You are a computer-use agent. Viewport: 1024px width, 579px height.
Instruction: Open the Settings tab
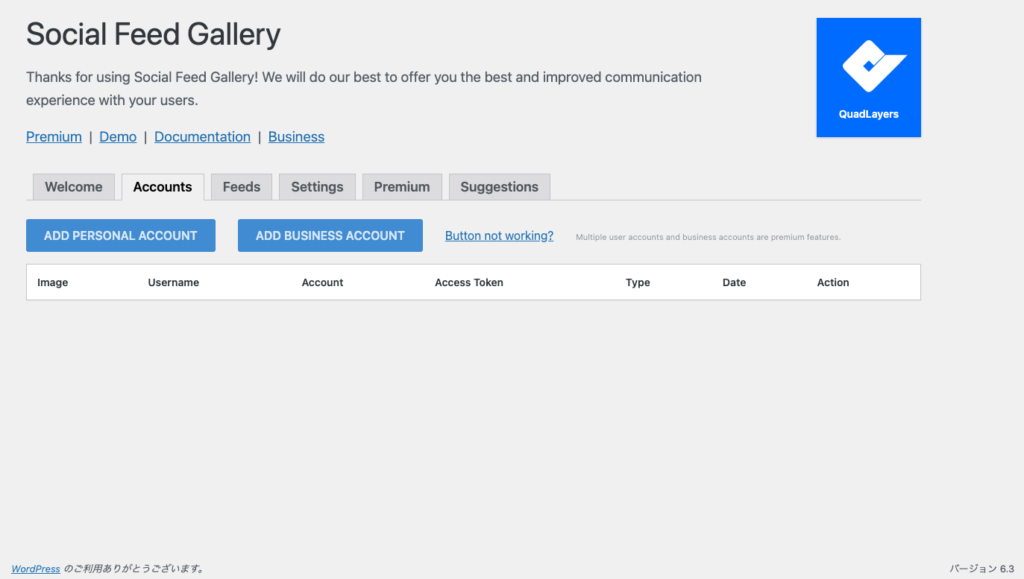pos(317,187)
